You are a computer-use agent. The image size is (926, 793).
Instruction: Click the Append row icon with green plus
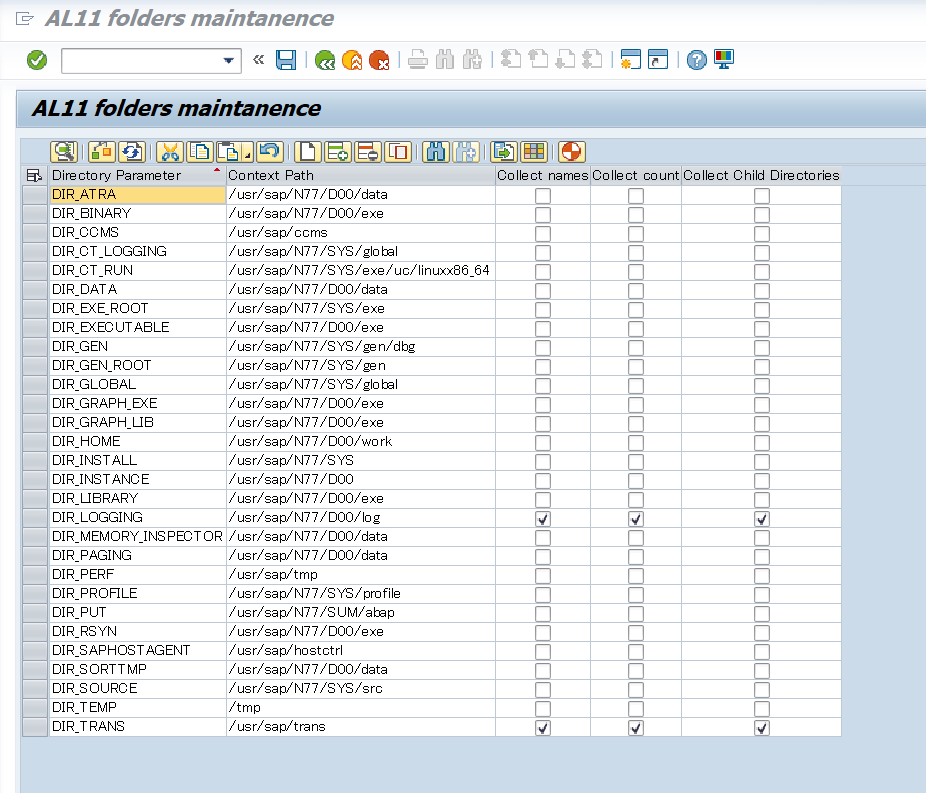[x=337, y=152]
